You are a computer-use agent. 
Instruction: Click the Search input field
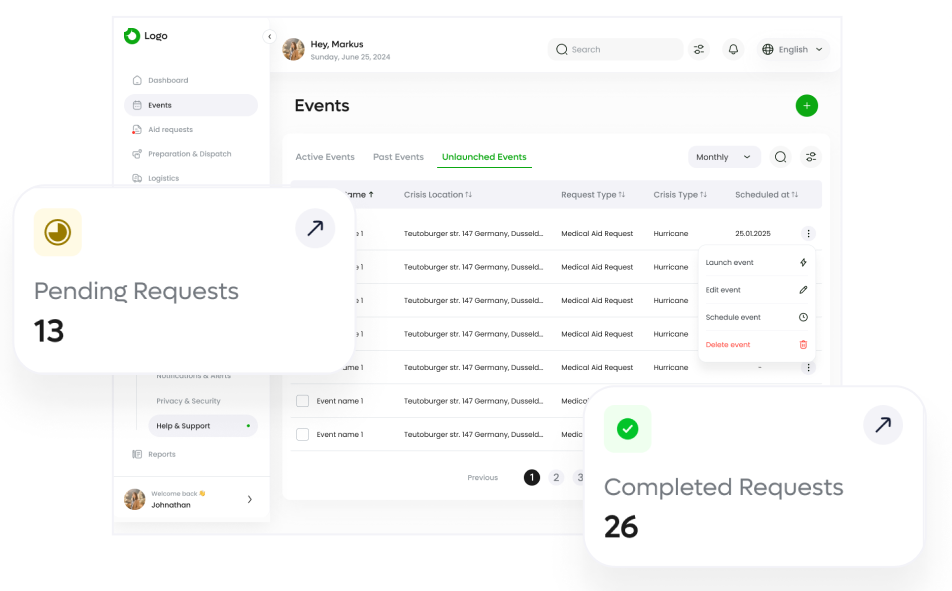(620, 49)
